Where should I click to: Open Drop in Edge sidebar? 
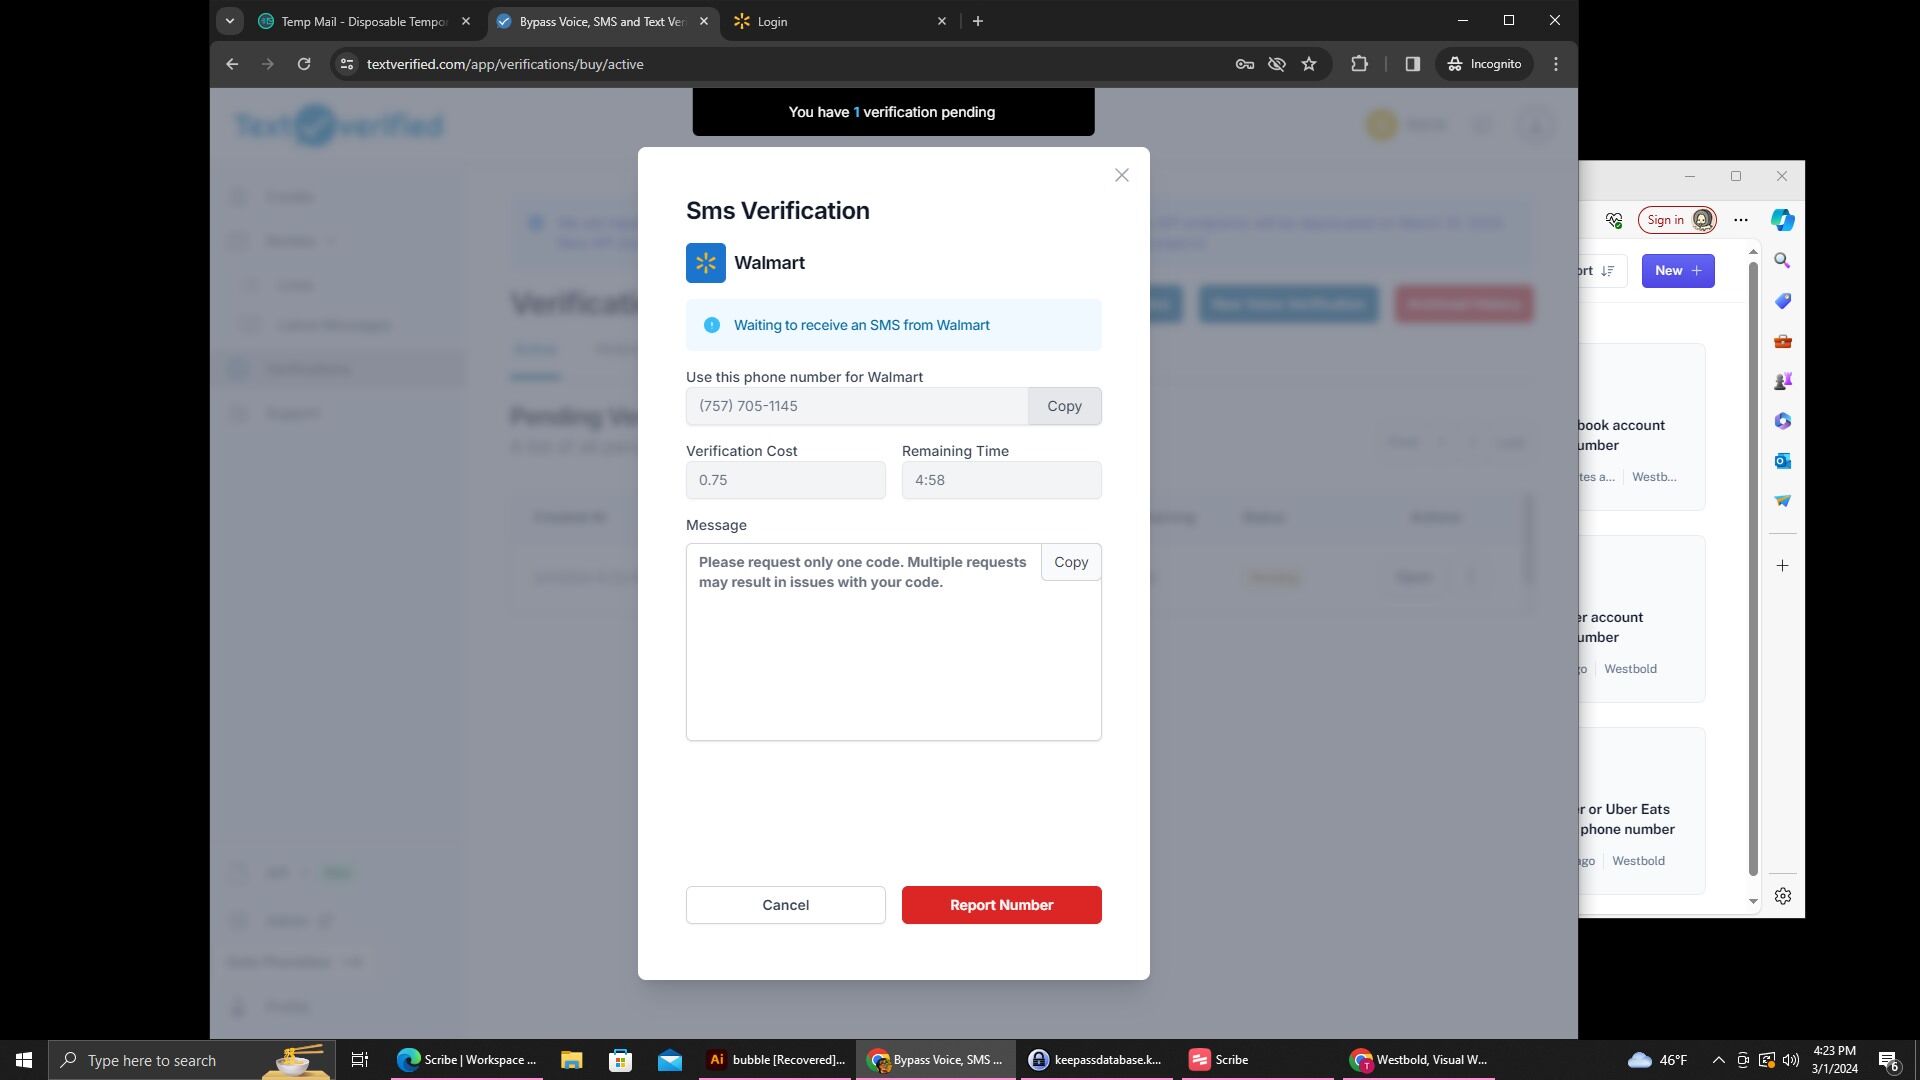point(1782,501)
